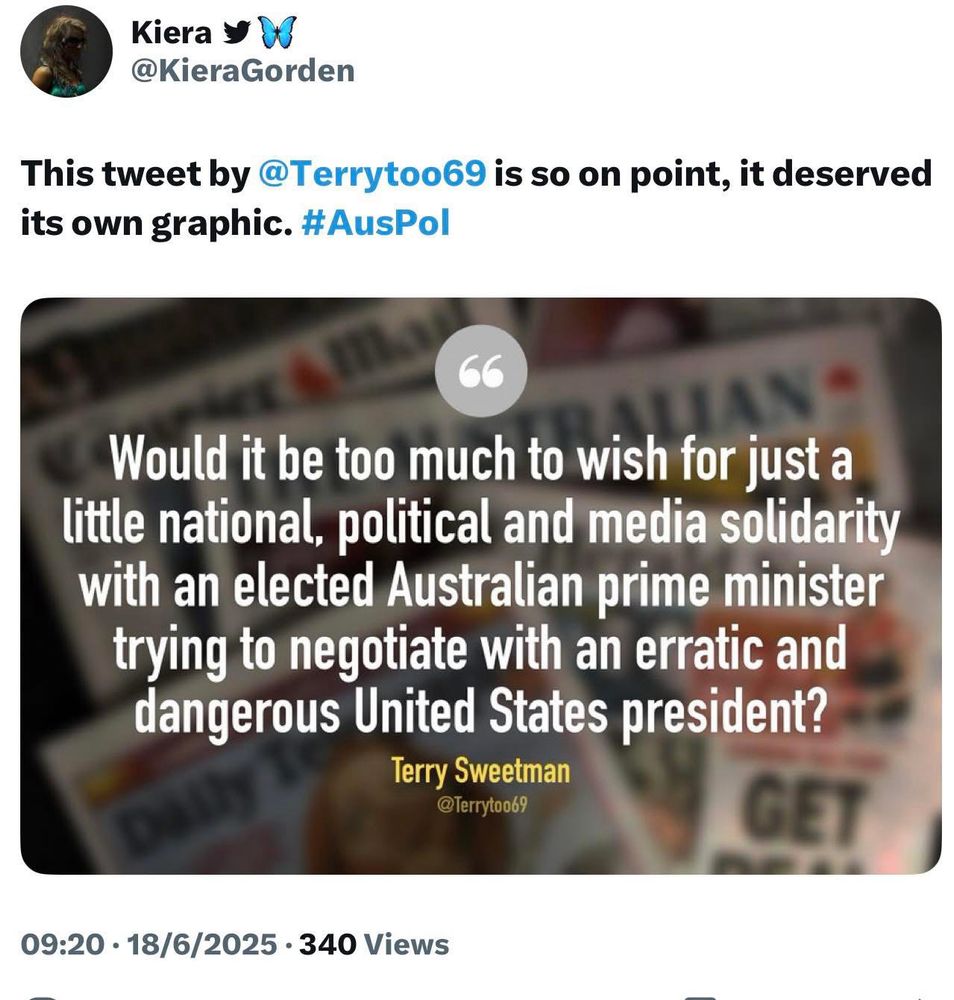Open the 340 Views count
The width and height of the screenshot is (954, 1000).
pos(374,945)
